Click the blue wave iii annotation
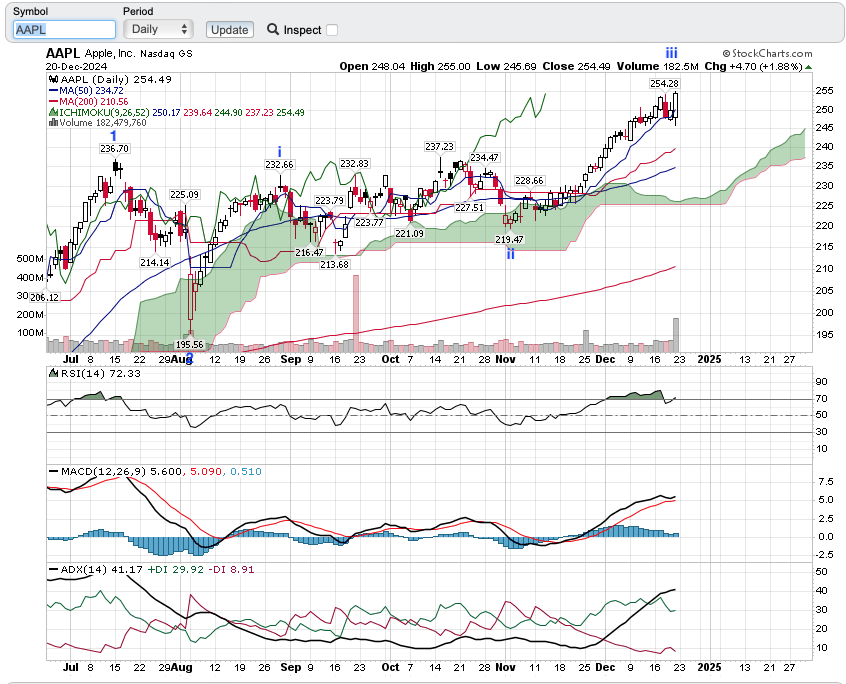Screen dimensions: 846x684 [x=671, y=53]
